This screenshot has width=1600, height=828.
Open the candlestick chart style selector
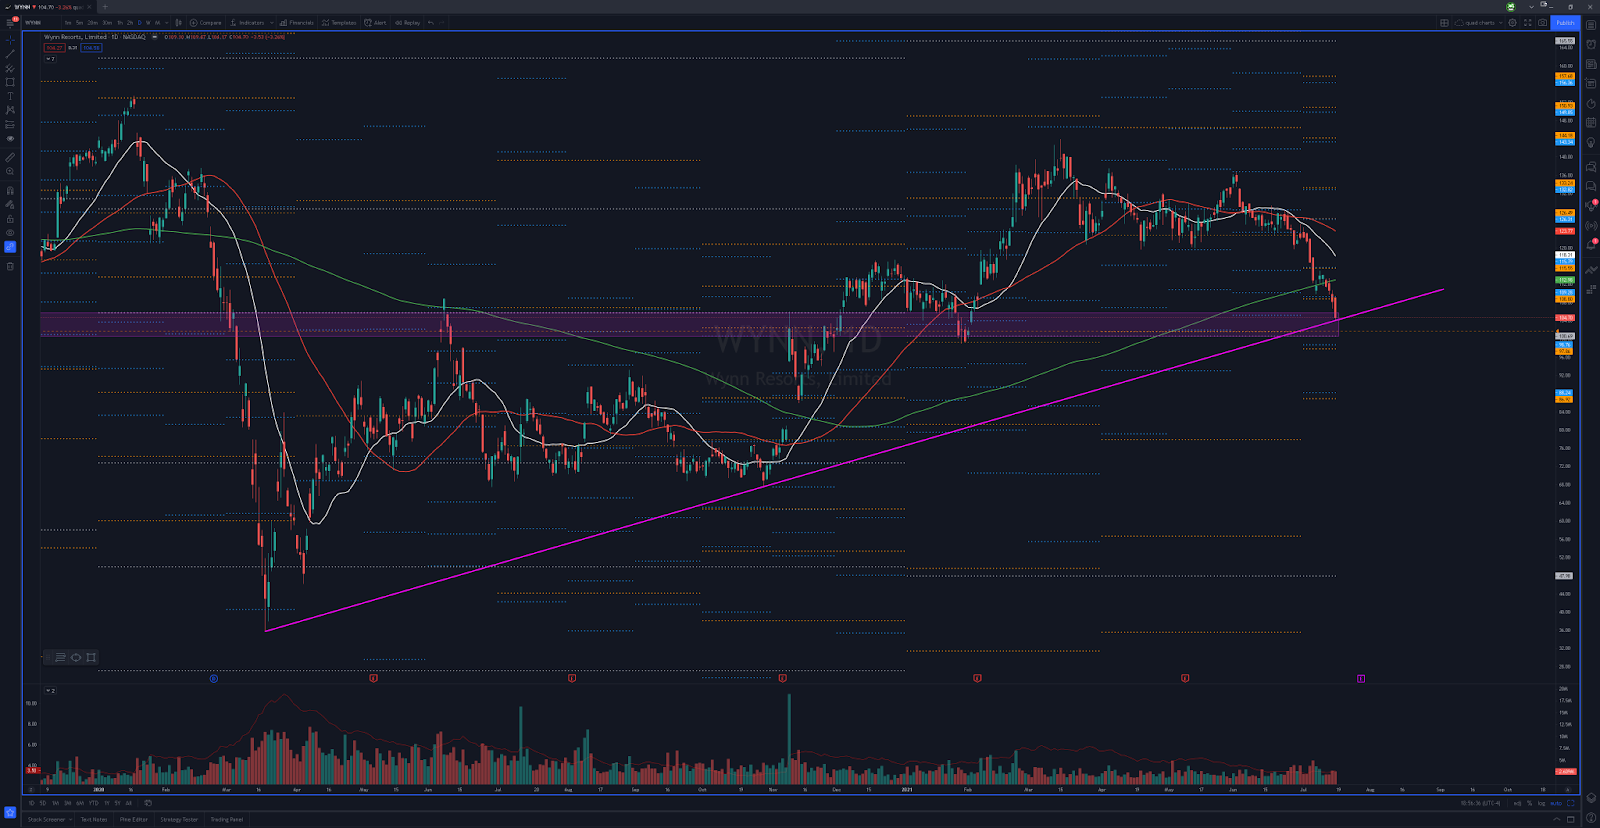point(178,23)
